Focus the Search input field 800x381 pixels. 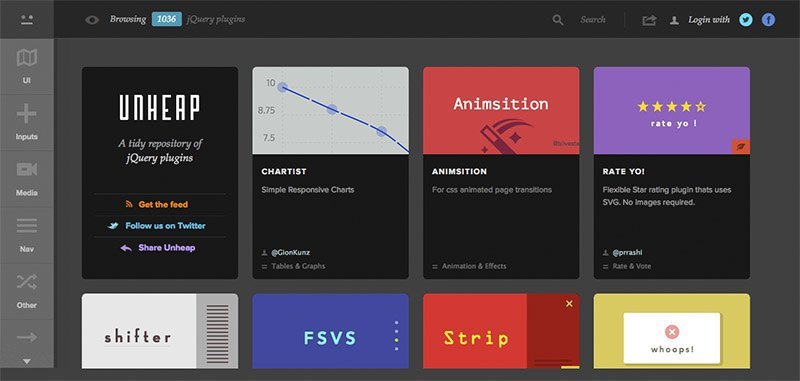coord(593,20)
